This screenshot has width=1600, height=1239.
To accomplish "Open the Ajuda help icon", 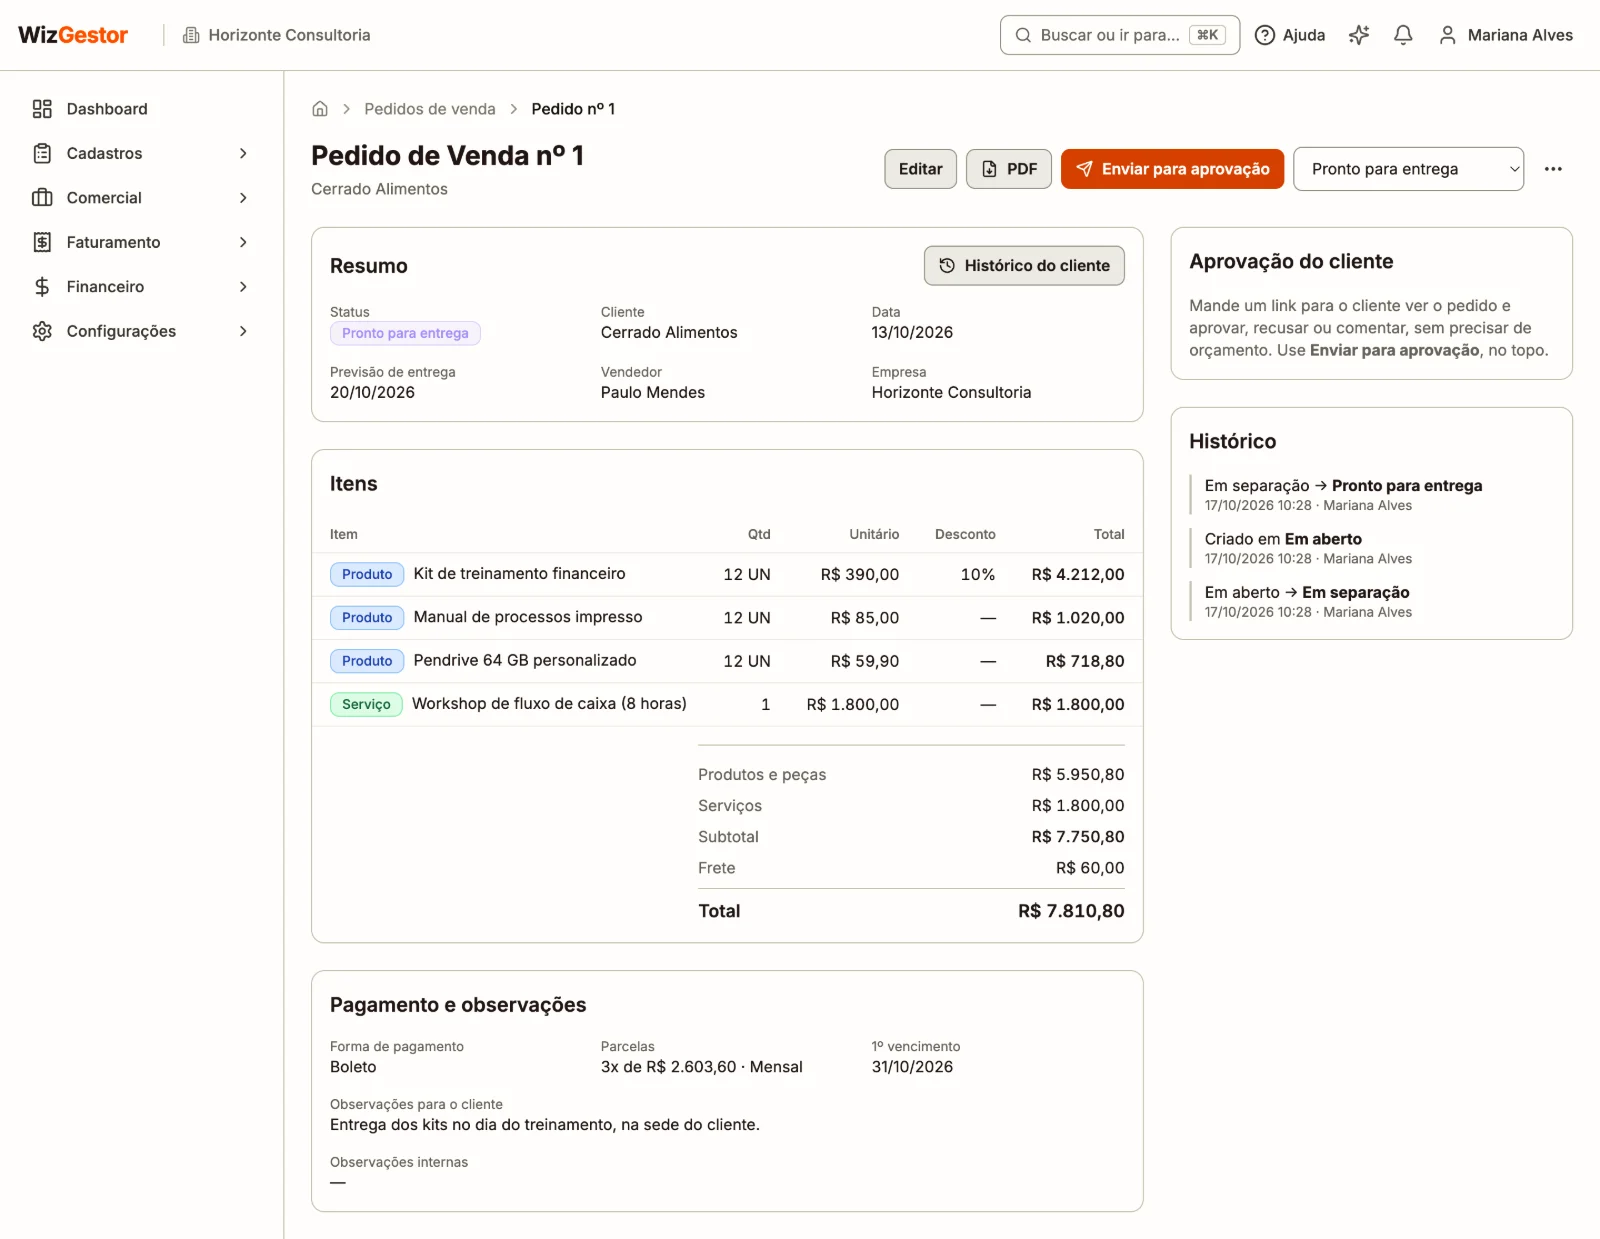I will (x=1265, y=35).
